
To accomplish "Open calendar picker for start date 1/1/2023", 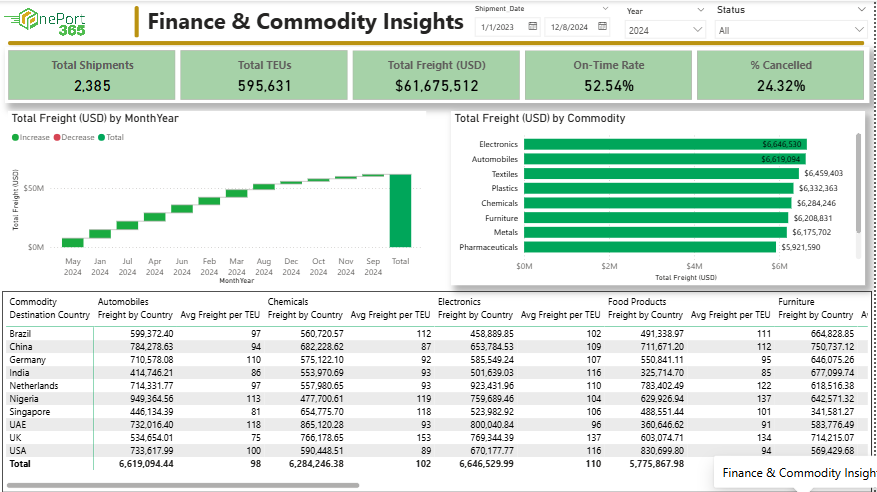I will click(x=532, y=26).
